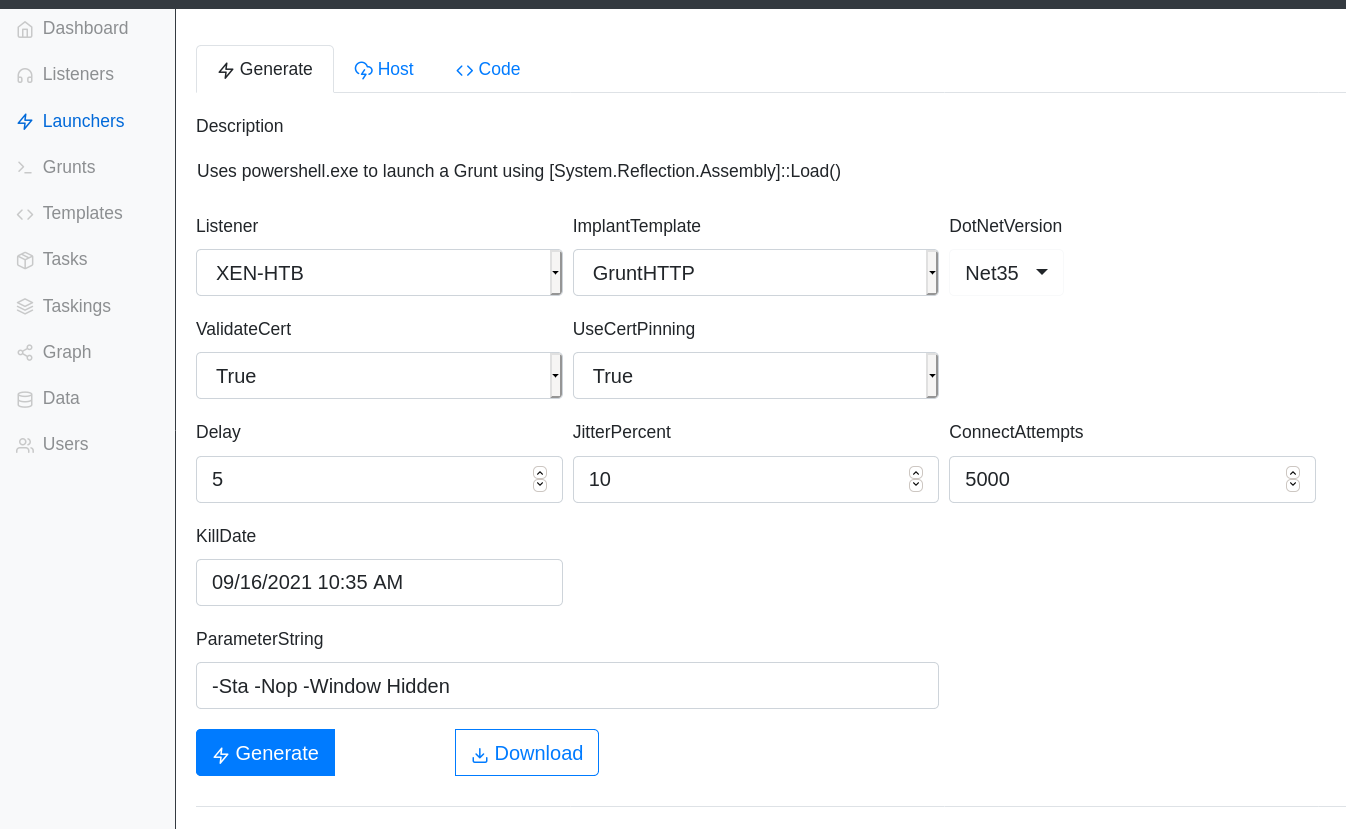The width and height of the screenshot is (1346, 829).
Task: Click the Templates code brackets icon
Action: [x=25, y=214]
